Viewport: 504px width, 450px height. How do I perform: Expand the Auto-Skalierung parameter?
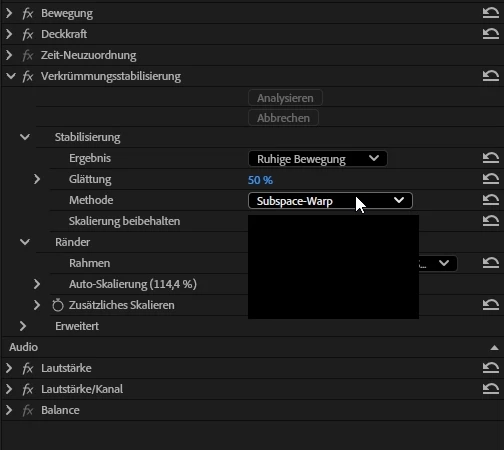[37, 284]
